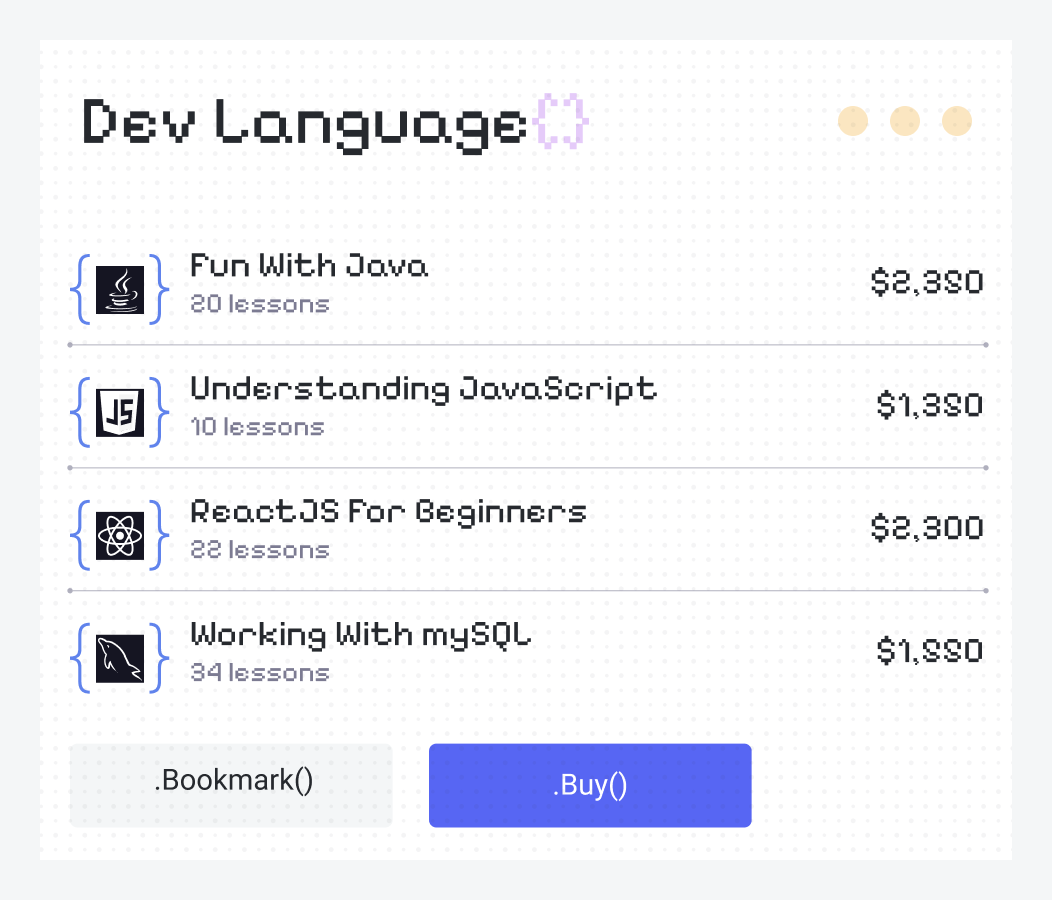The height and width of the screenshot is (900, 1052).
Task: Click the $1,380 JavaScript price
Action: (930, 406)
